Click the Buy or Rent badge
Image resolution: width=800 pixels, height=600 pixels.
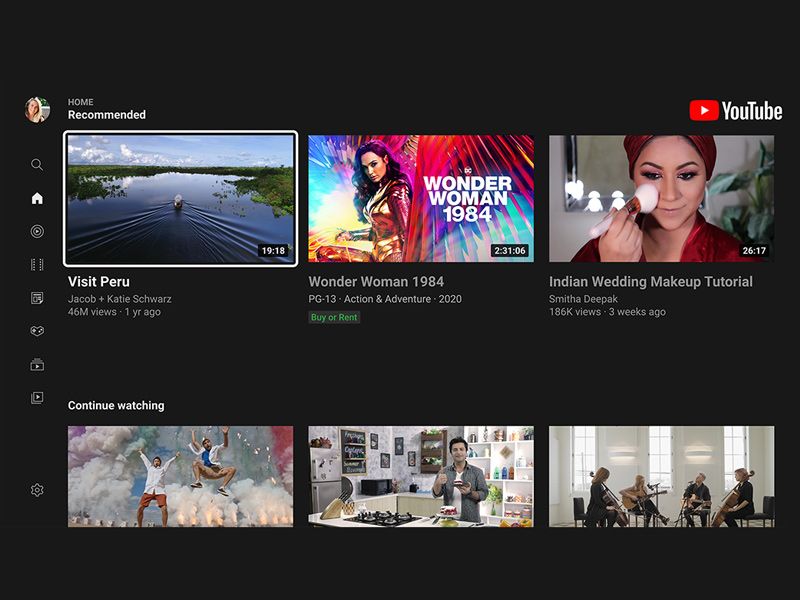coord(334,317)
